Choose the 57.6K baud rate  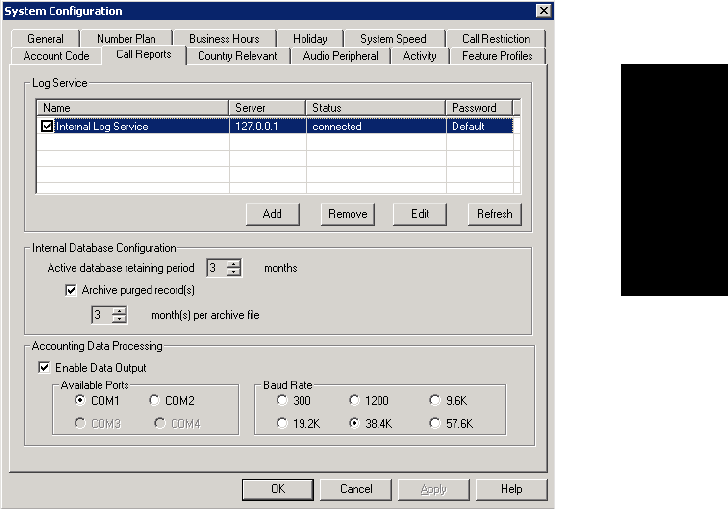click(435, 424)
